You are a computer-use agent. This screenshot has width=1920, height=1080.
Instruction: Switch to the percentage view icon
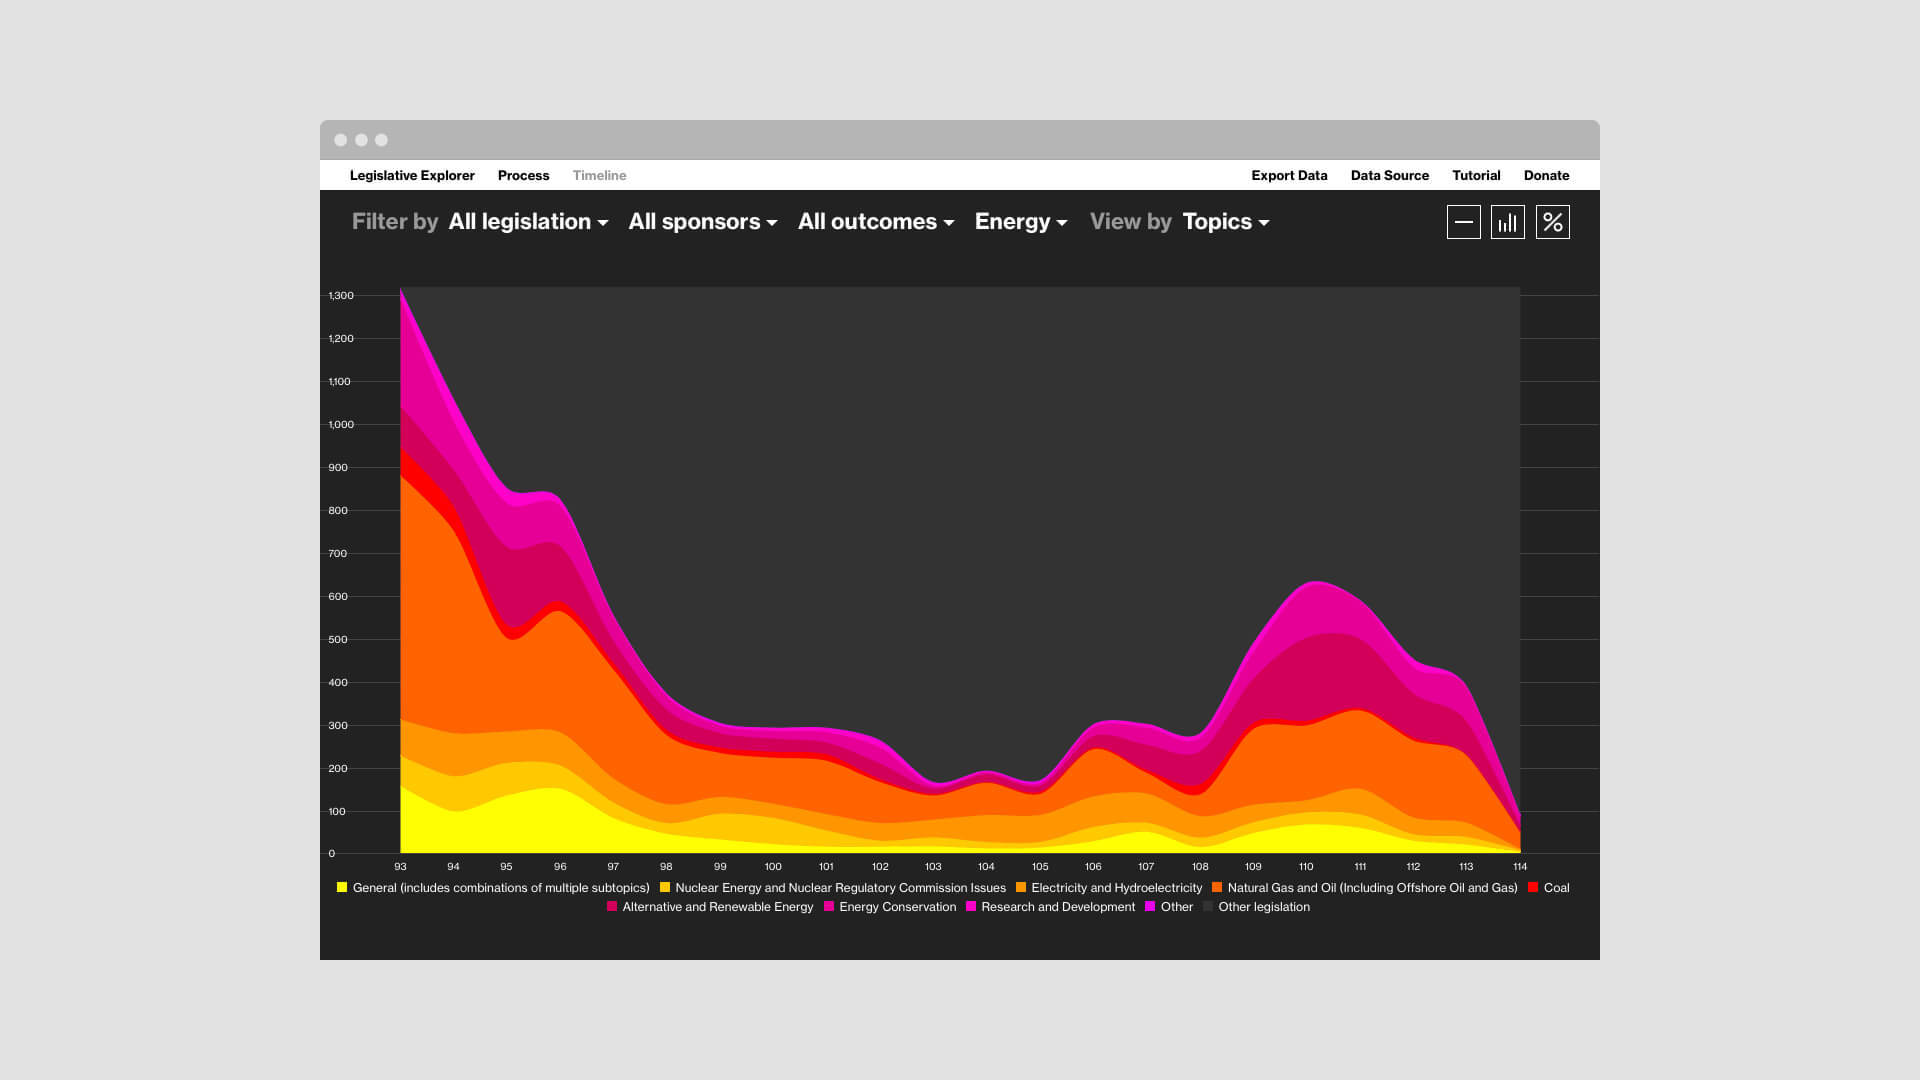1553,222
